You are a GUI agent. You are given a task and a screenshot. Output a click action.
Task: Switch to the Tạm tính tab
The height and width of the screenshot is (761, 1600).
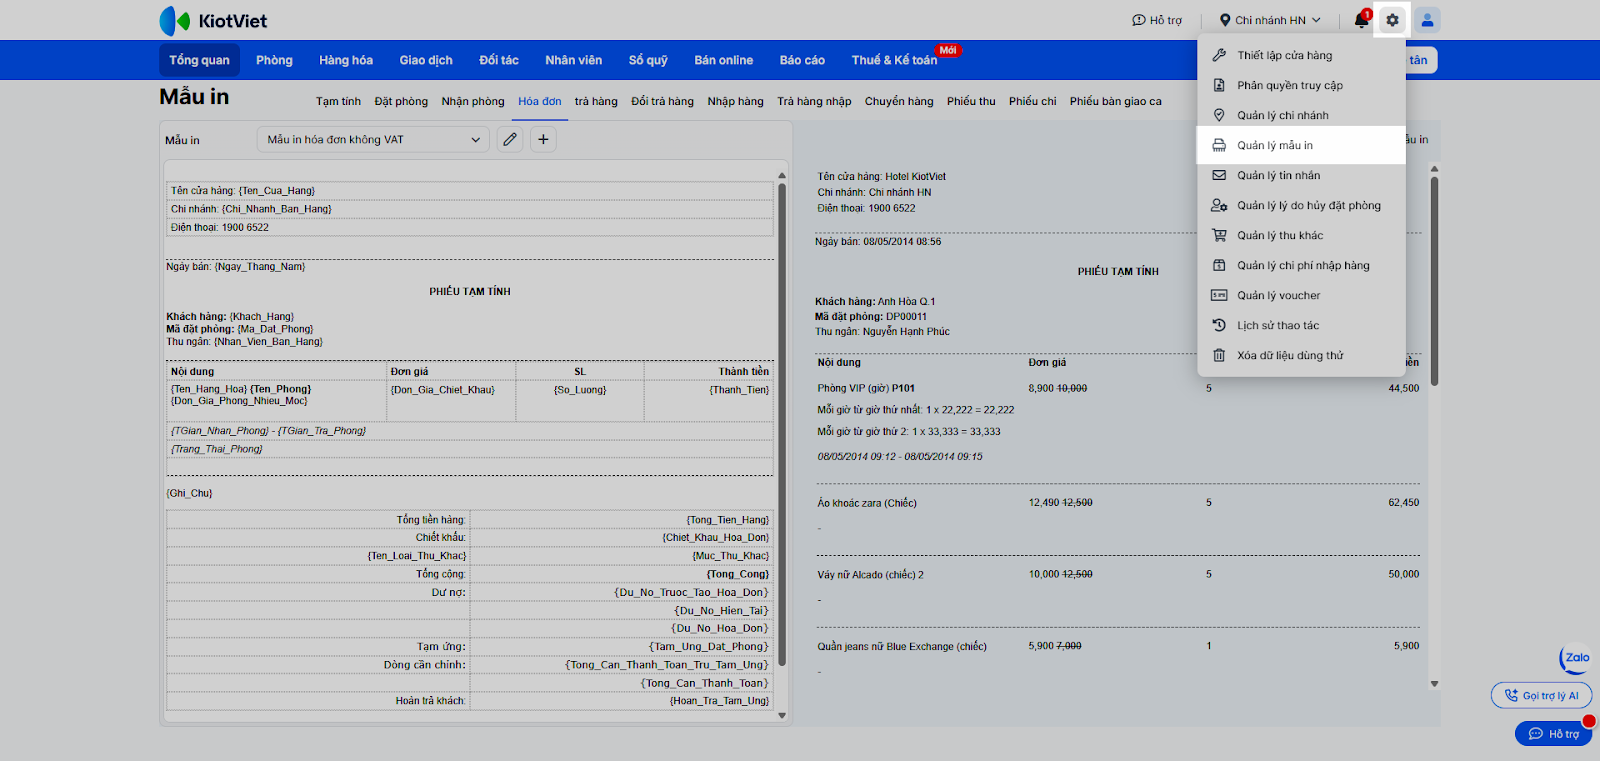[x=338, y=101]
